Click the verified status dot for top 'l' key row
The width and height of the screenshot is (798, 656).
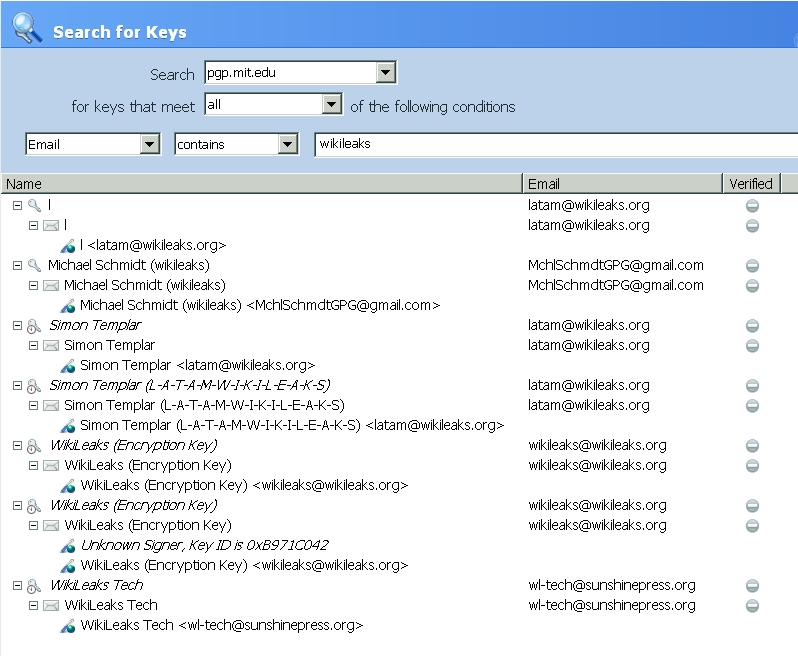pyautogui.click(x=752, y=206)
